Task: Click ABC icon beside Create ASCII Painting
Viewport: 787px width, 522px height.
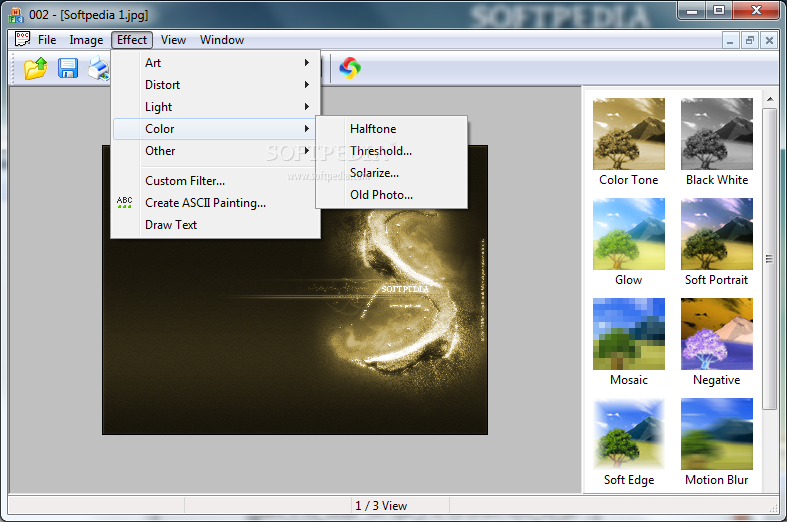Action: [x=124, y=203]
